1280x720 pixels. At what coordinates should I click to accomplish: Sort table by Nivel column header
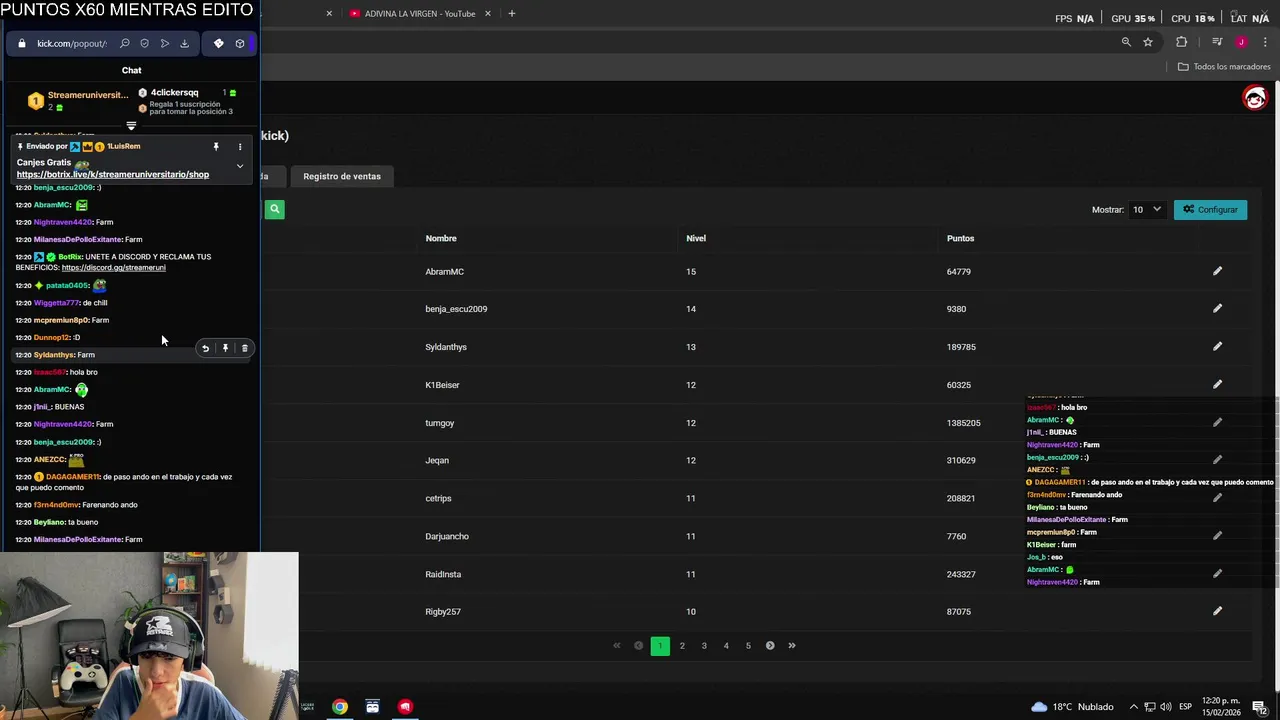[696, 238]
